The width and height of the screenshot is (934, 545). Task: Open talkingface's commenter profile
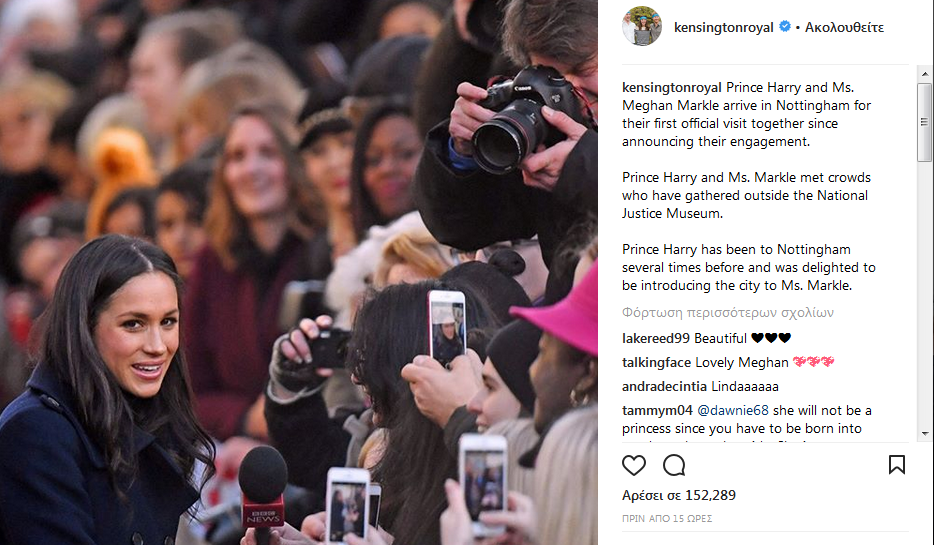tap(656, 363)
